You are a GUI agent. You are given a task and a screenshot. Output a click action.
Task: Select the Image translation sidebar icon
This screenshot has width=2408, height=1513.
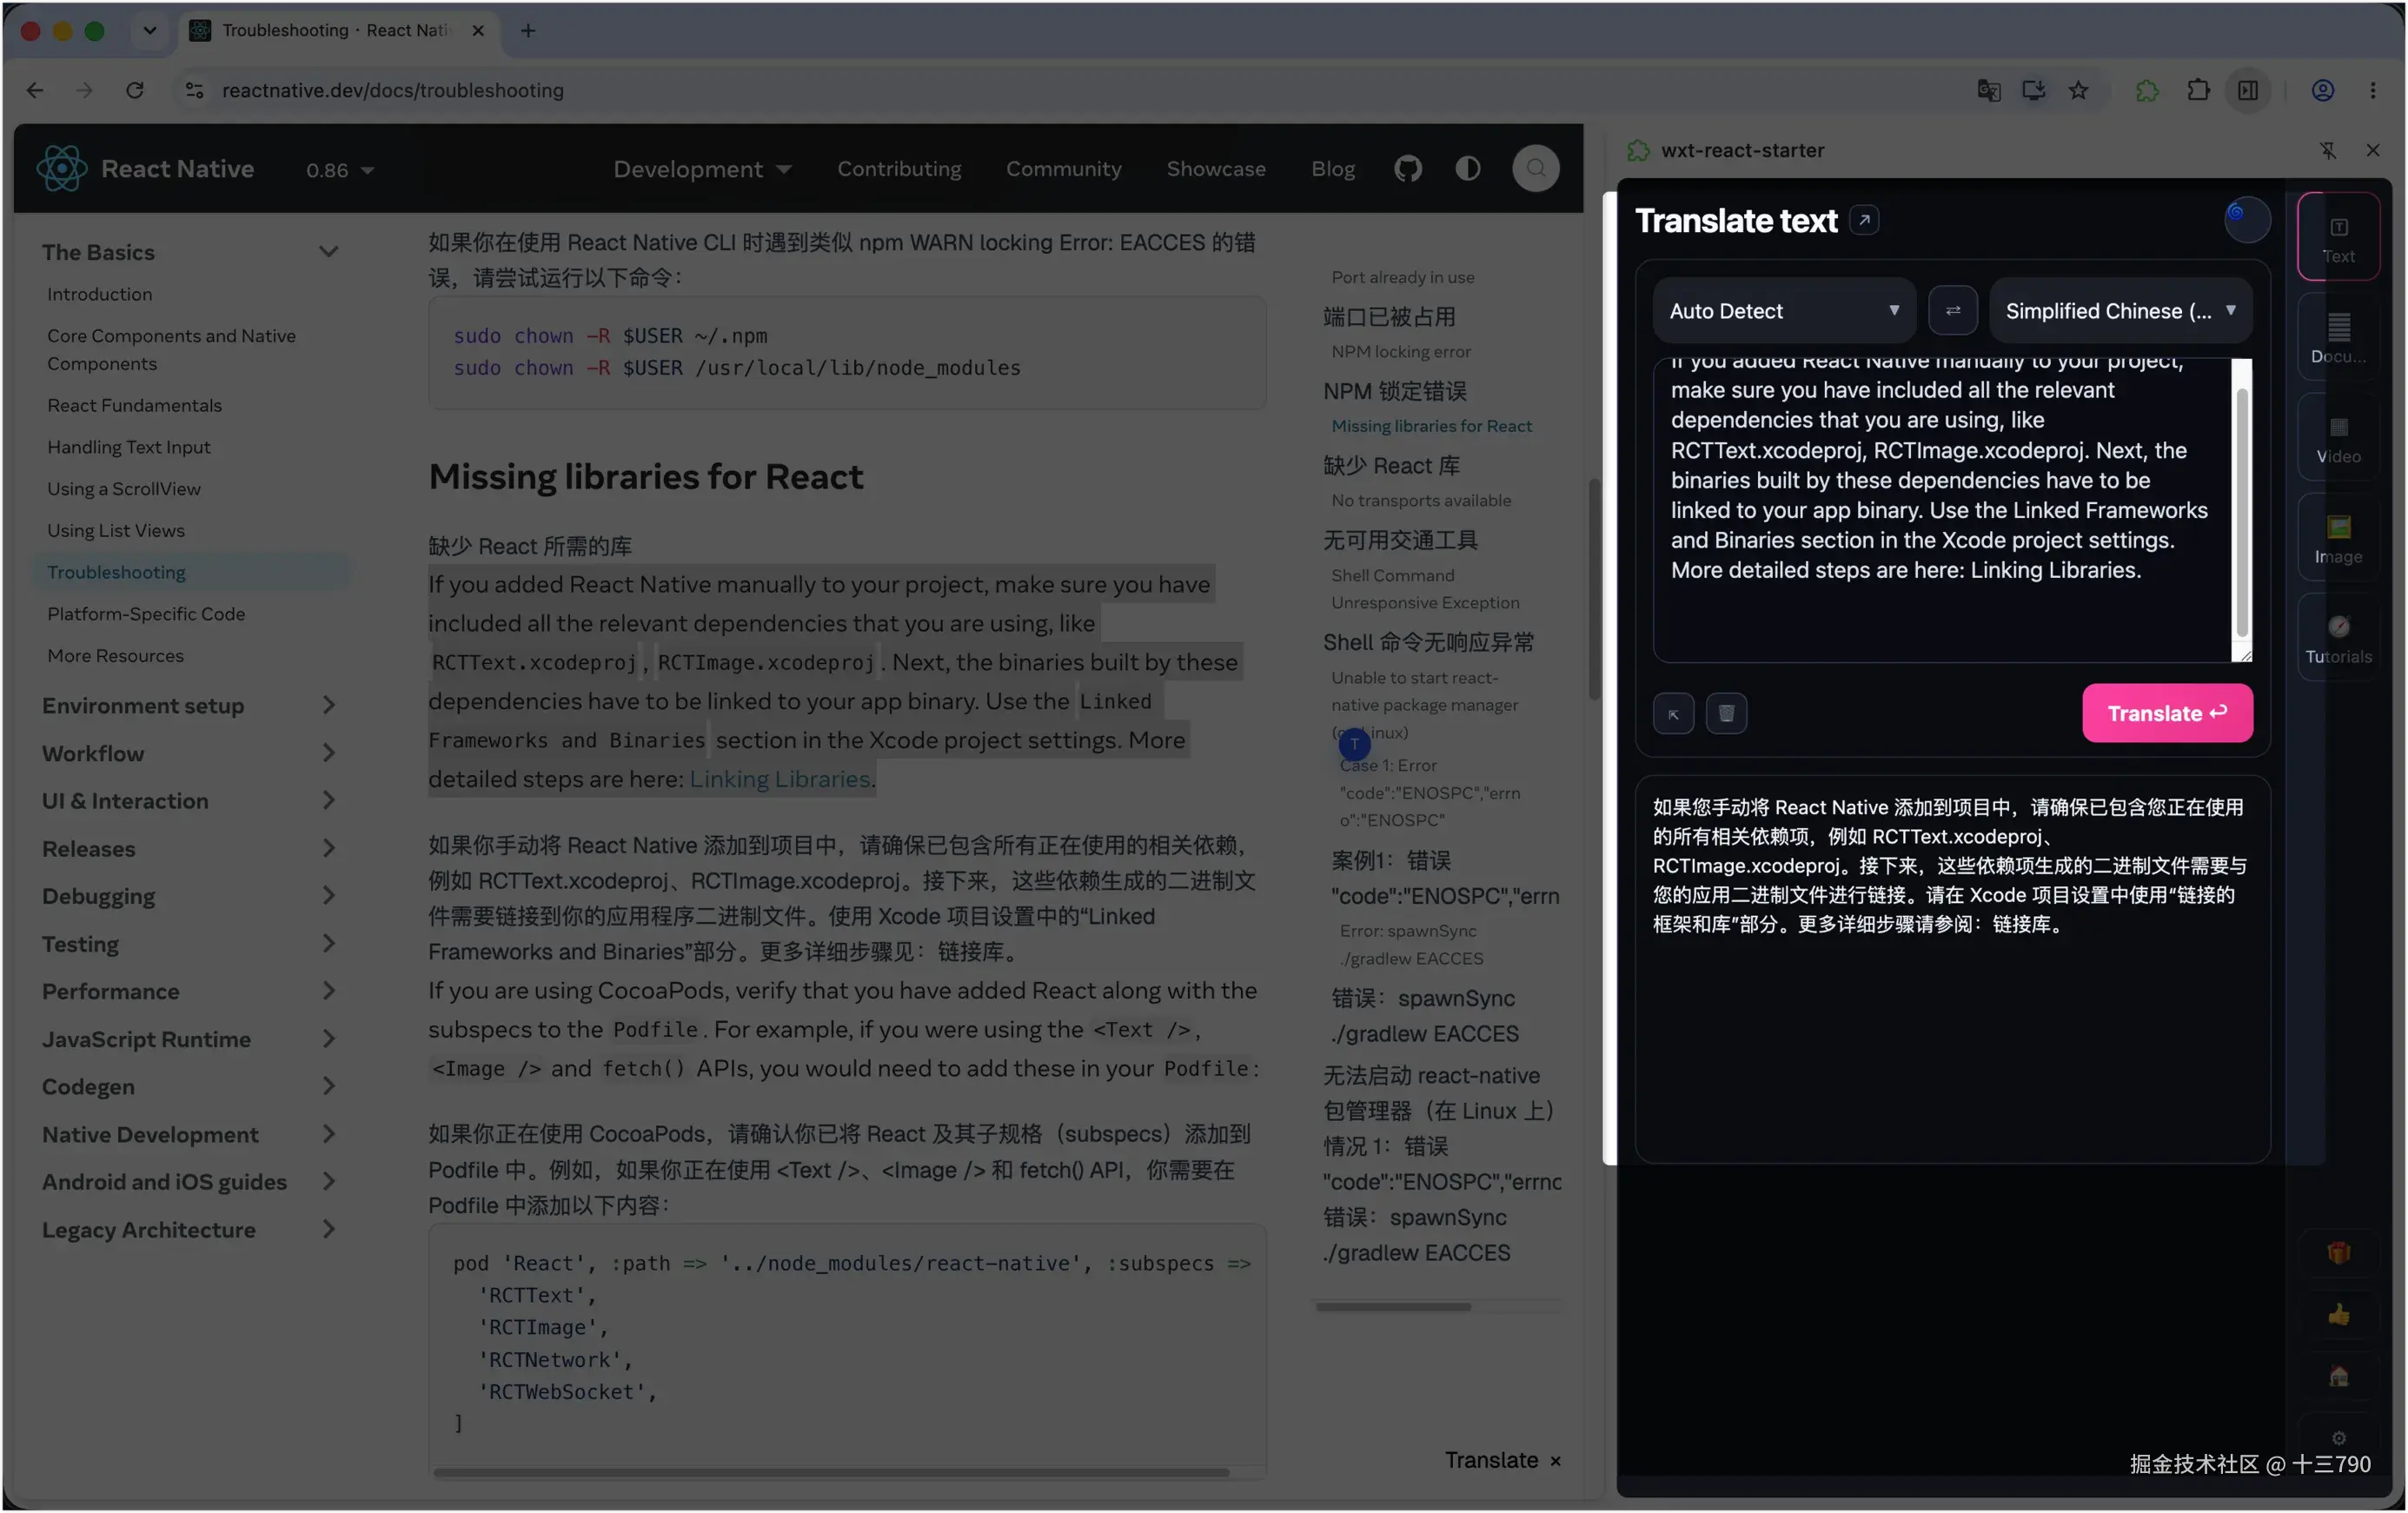2337,539
